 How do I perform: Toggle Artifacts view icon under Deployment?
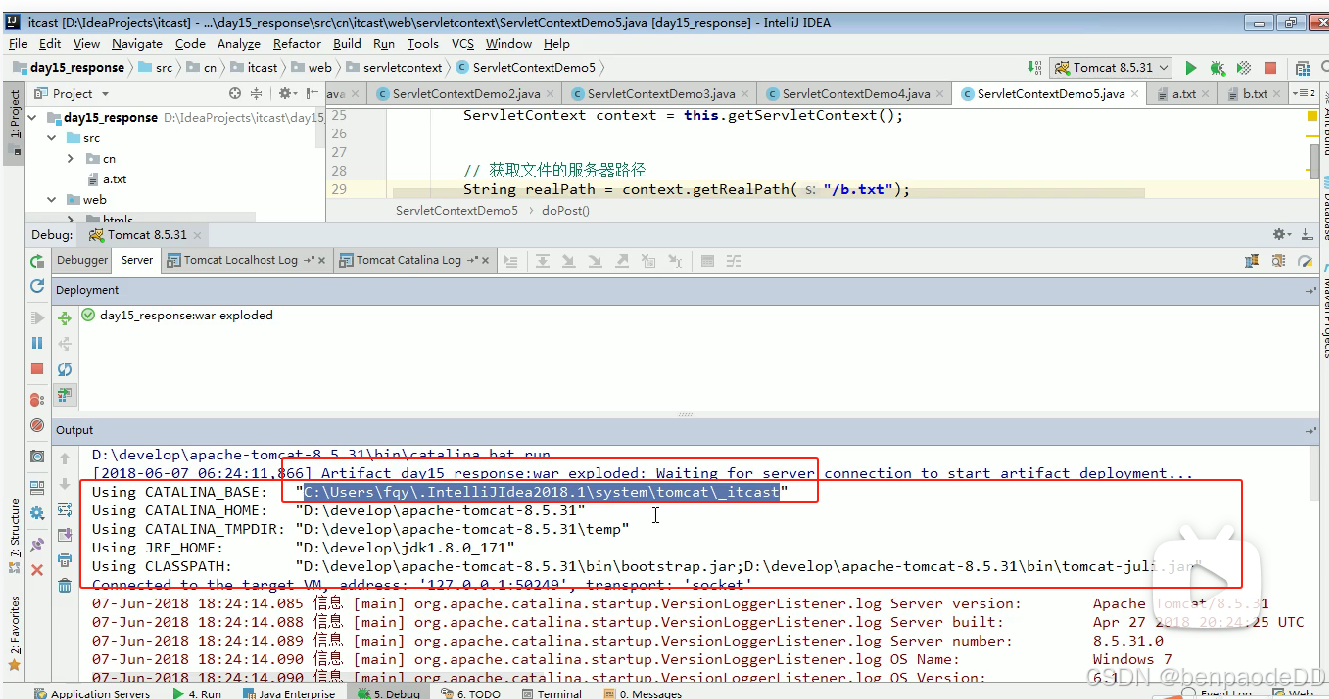[x=65, y=394]
